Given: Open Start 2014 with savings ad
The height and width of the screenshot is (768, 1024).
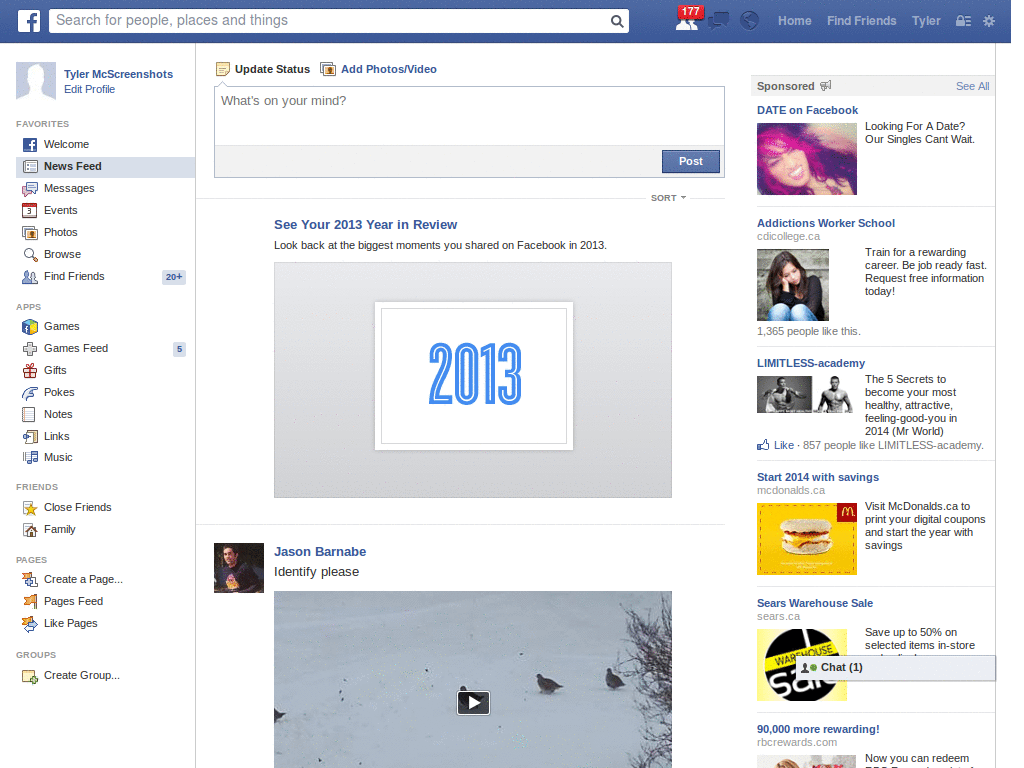Looking at the screenshot, I should pos(818,477).
